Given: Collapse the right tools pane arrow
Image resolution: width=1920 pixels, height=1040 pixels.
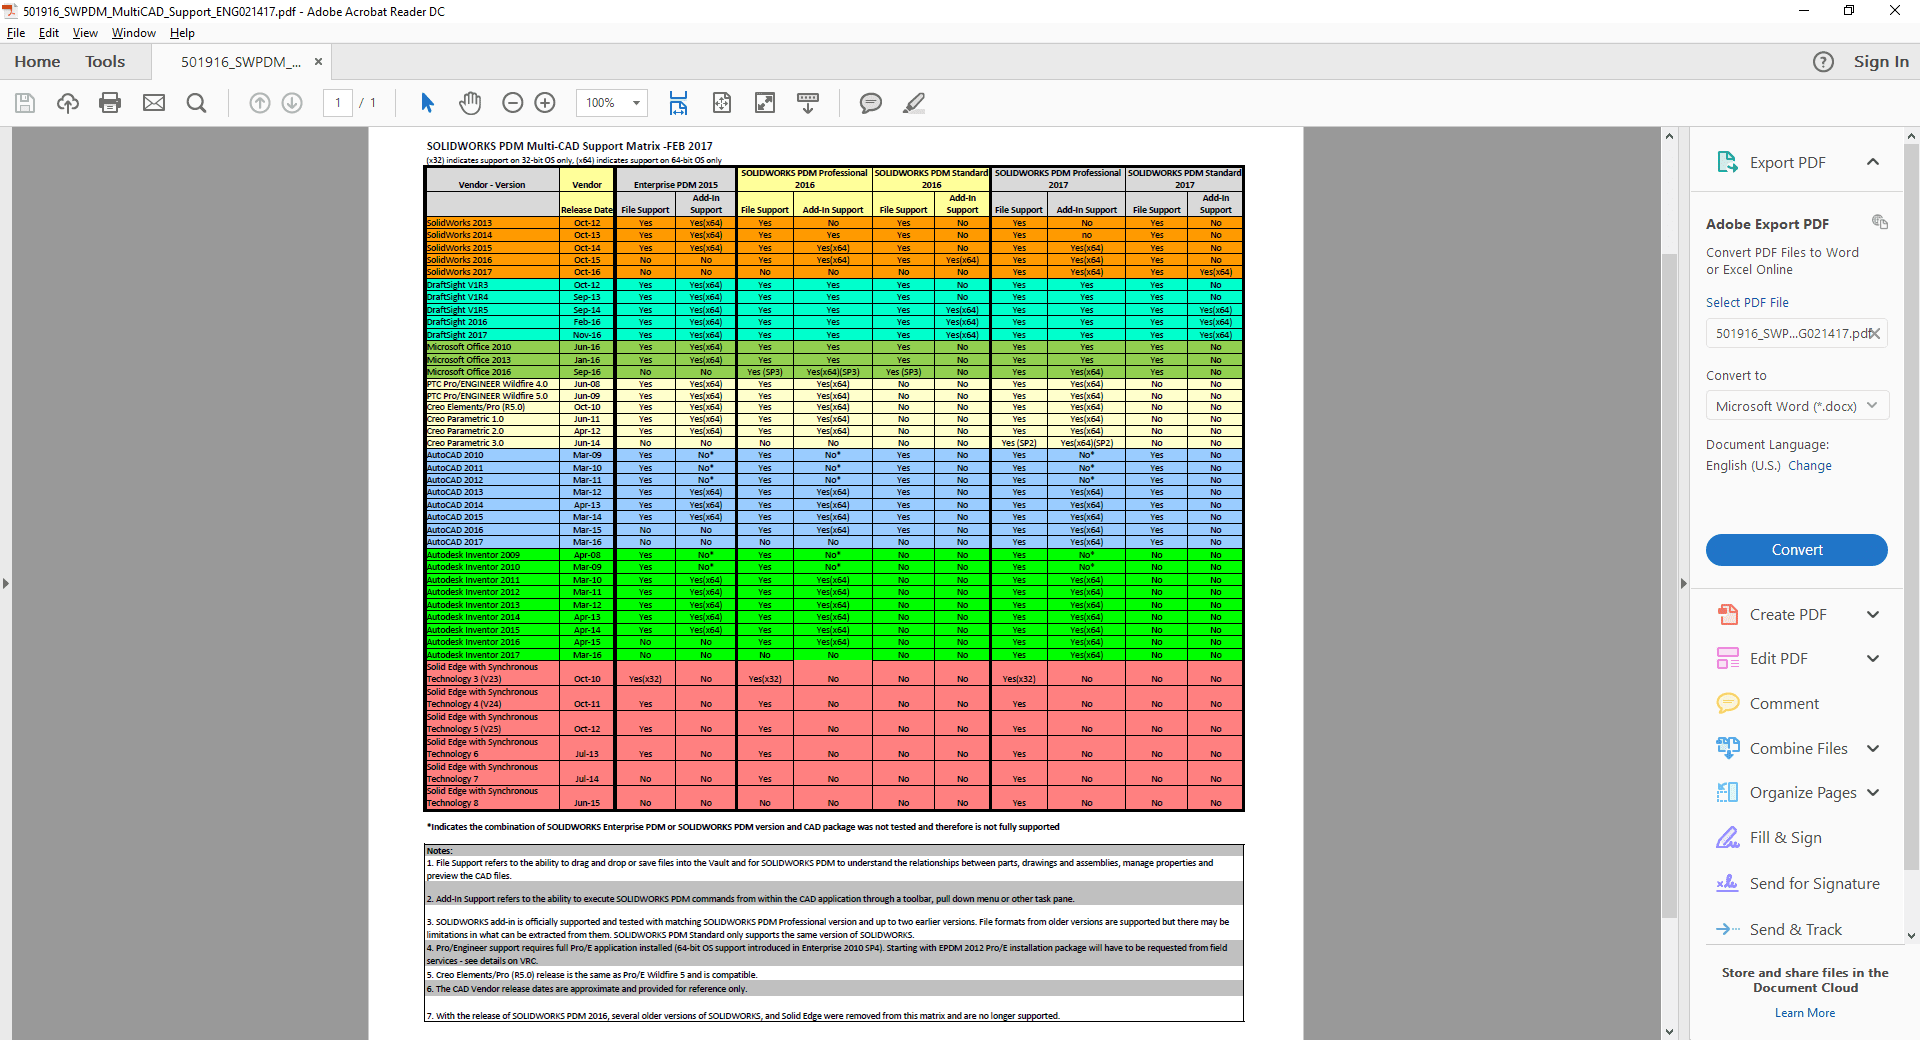Looking at the screenshot, I should pyautogui.click(x=1683, y=583).
